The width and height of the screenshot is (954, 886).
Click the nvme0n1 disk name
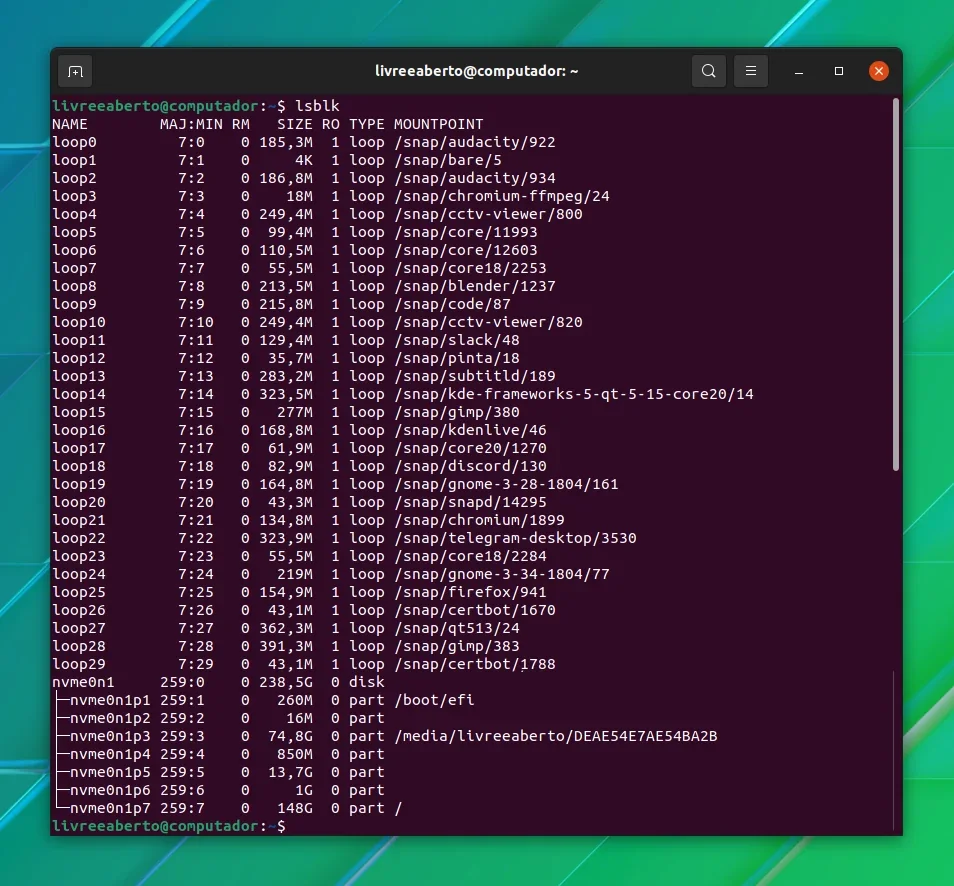[83, 682]
